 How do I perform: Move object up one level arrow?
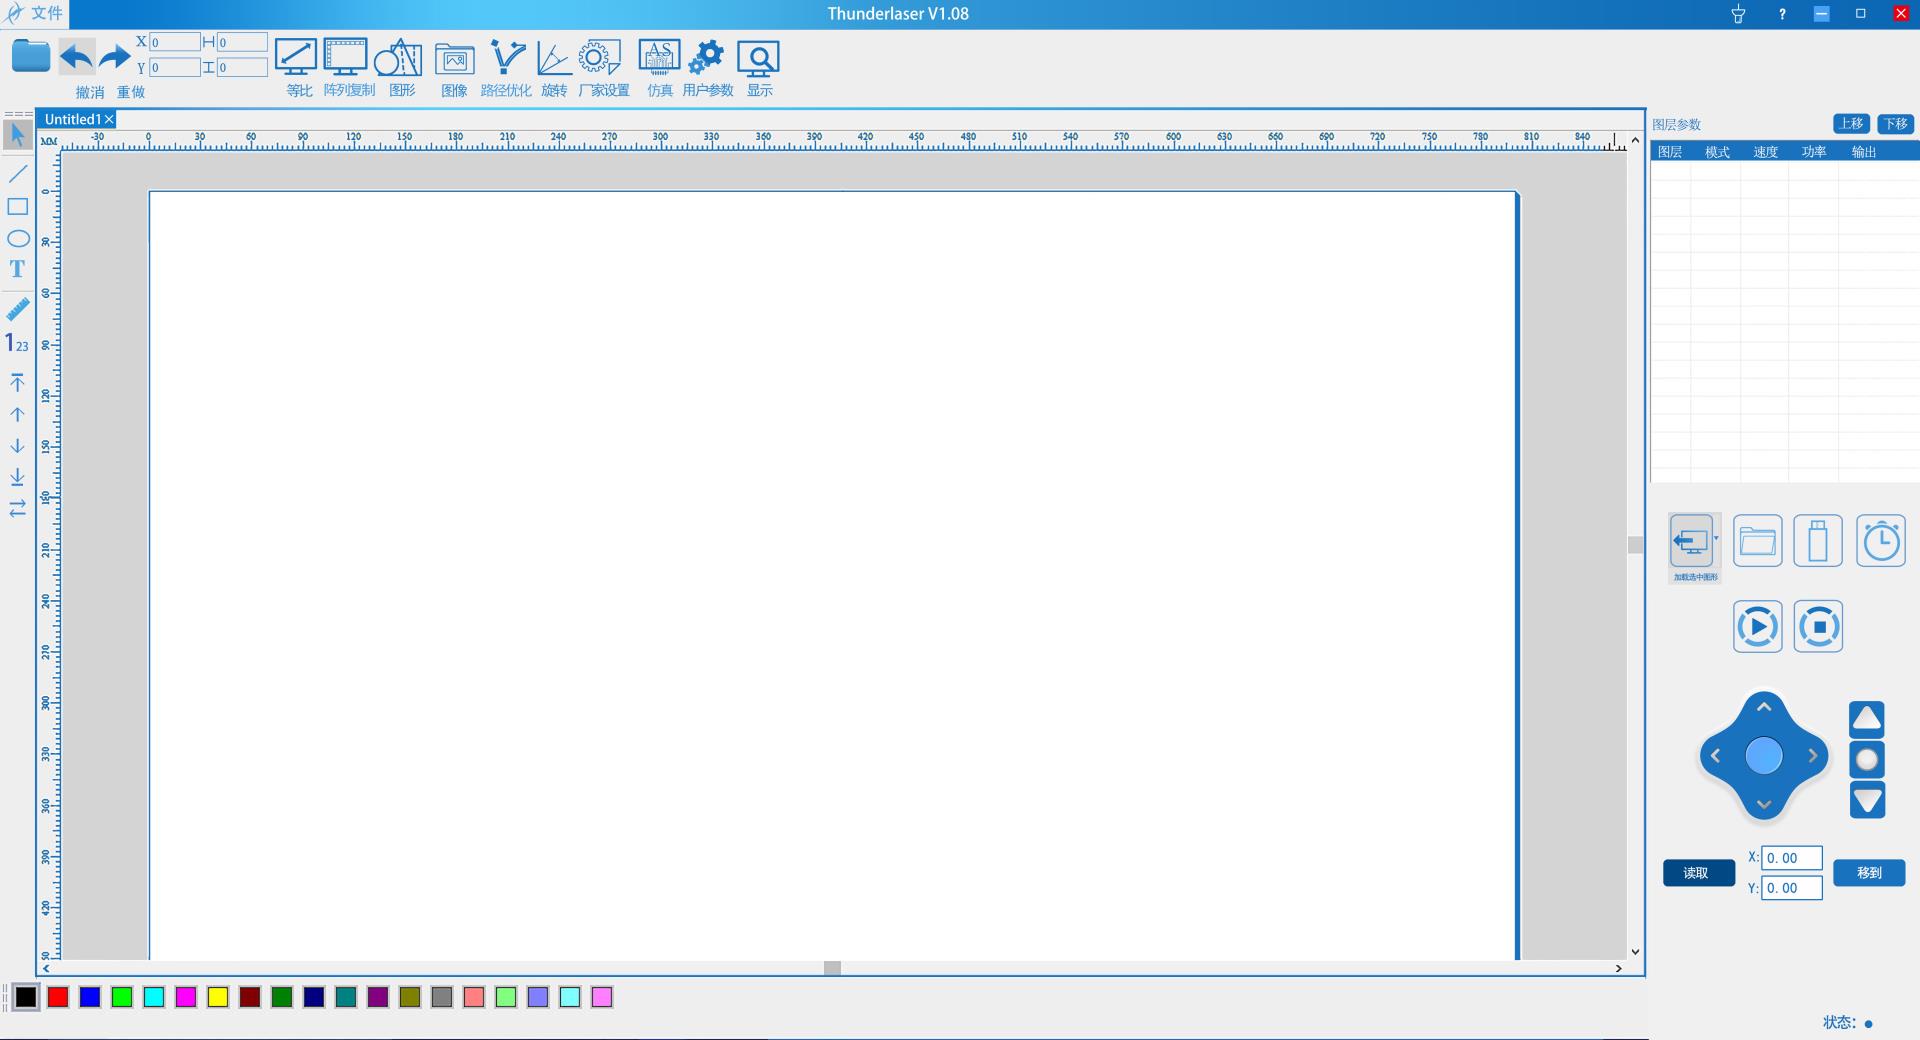point(17,414)
